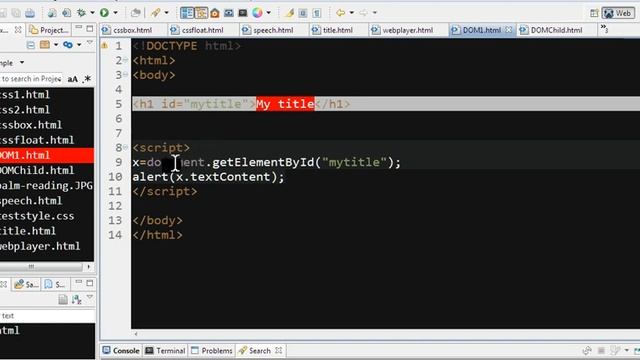This screenshot has width=640, height=360.
Task: Click the open task/folder icon in the toolbar
Action: (136, 13)
